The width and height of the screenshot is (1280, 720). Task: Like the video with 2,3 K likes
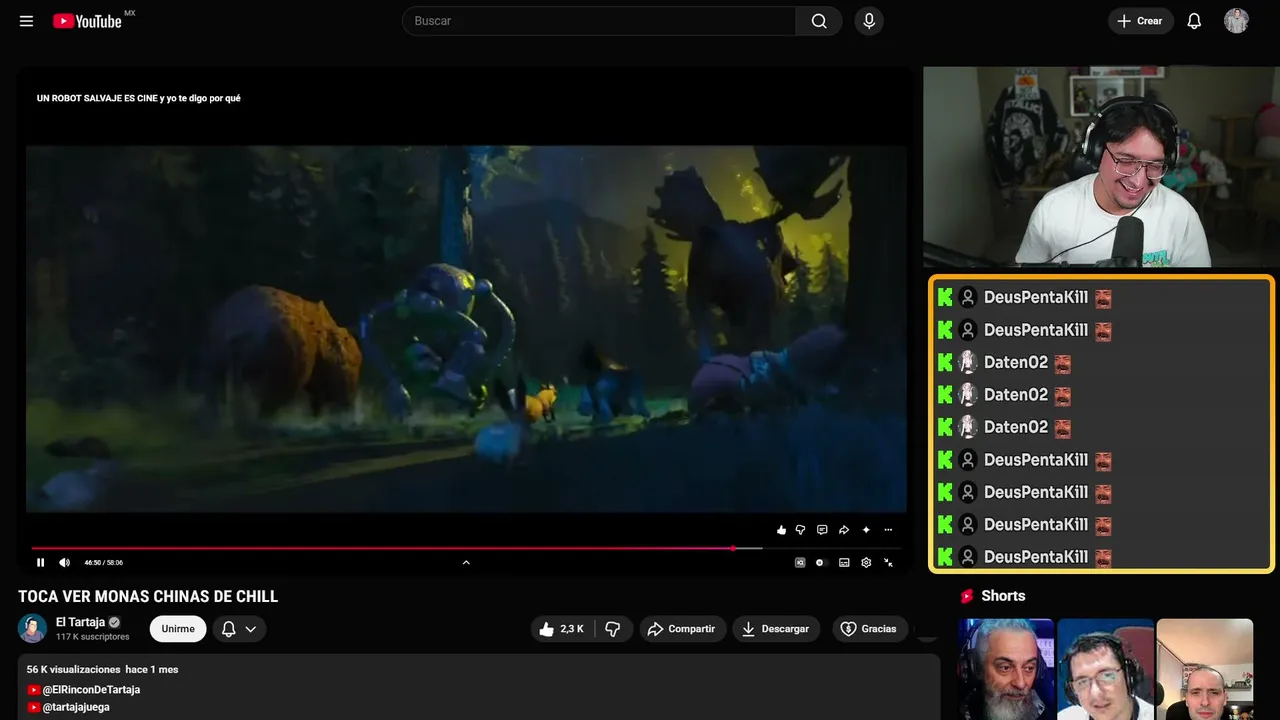[562, 629]
